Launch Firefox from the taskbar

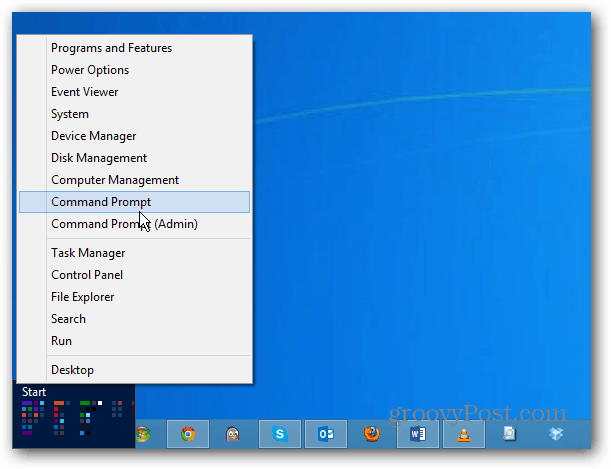click(x=372, y=434)
